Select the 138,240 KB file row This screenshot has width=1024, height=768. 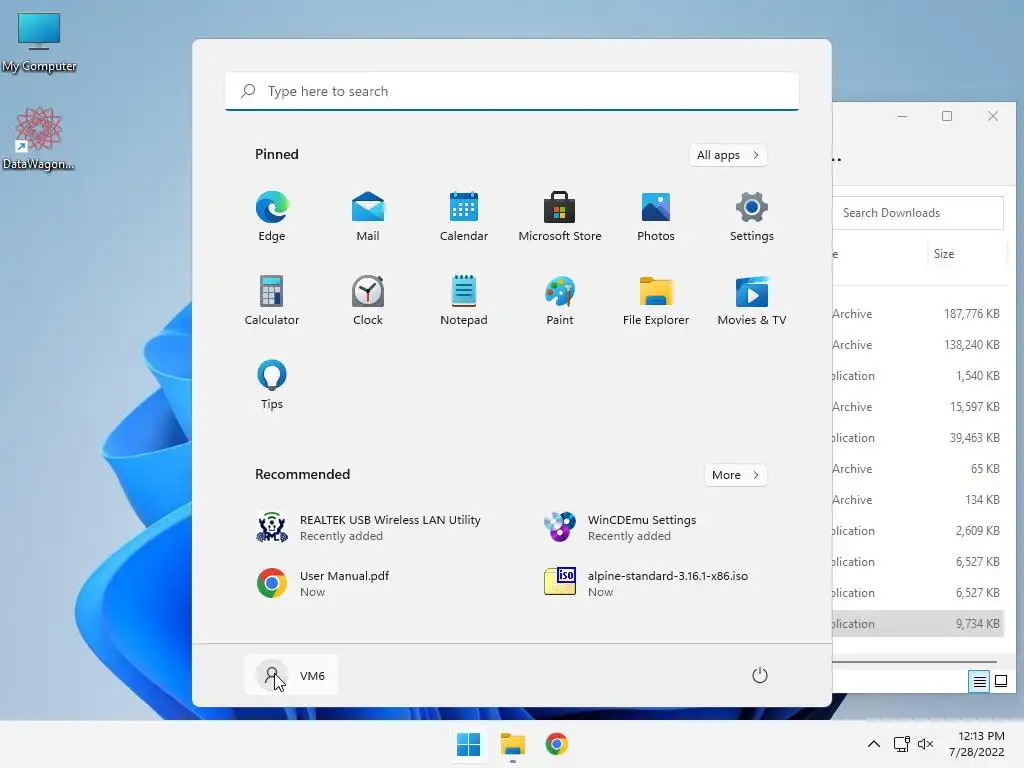pyautogui.click(x=919, y=345)
